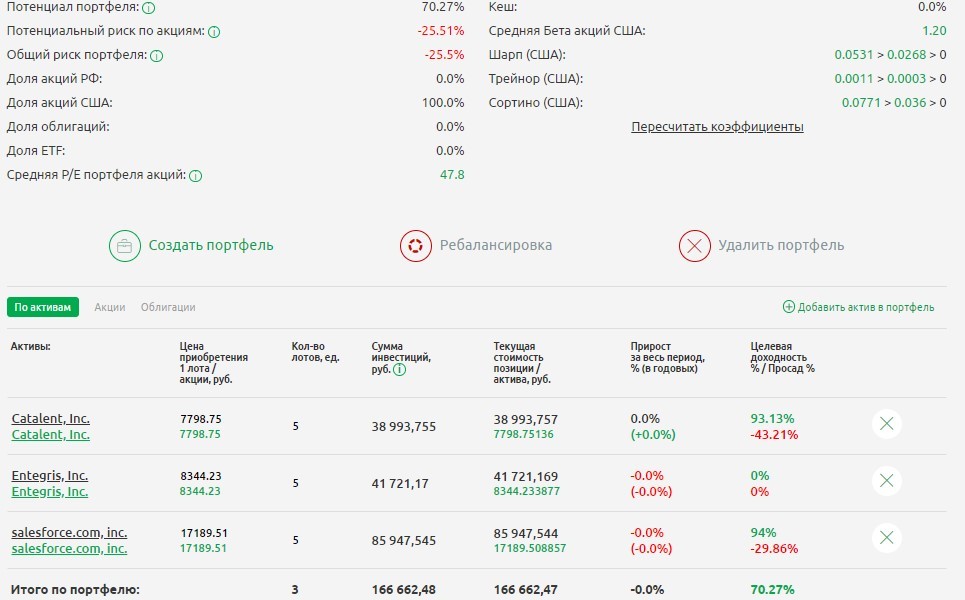The width and height of the screenshot is (965, 600).
Task: Remove Catalent, Inc. with its X icon
Action: pyautogui.click(x=886, y=424)
